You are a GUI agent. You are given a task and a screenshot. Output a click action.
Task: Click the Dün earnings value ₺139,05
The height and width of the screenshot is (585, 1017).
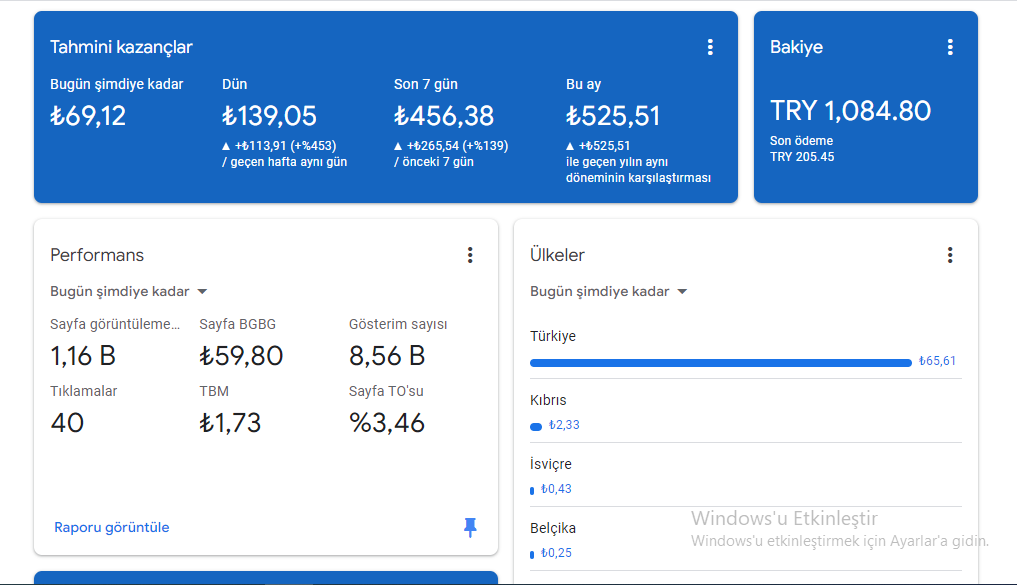pos(269,116)
